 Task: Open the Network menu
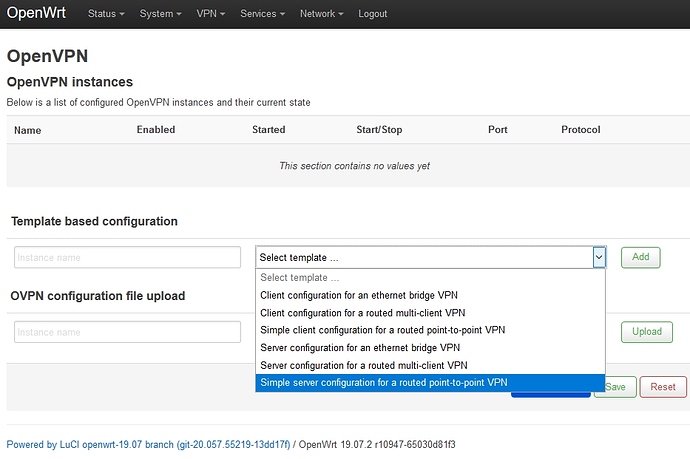point(321,14)
